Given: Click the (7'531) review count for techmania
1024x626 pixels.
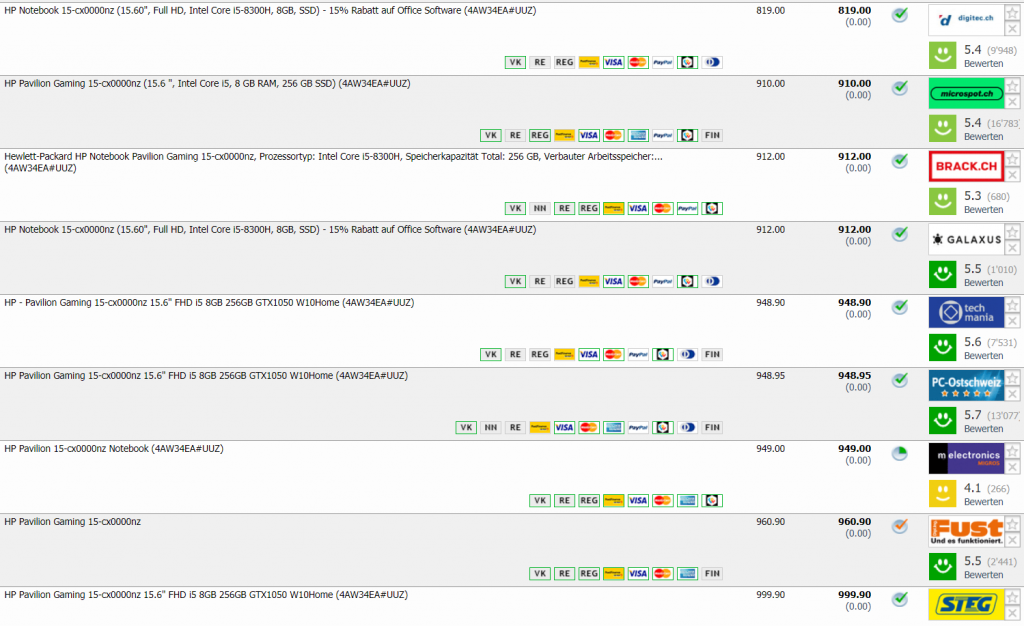Looking at the screenshot, I should 1002,343.
